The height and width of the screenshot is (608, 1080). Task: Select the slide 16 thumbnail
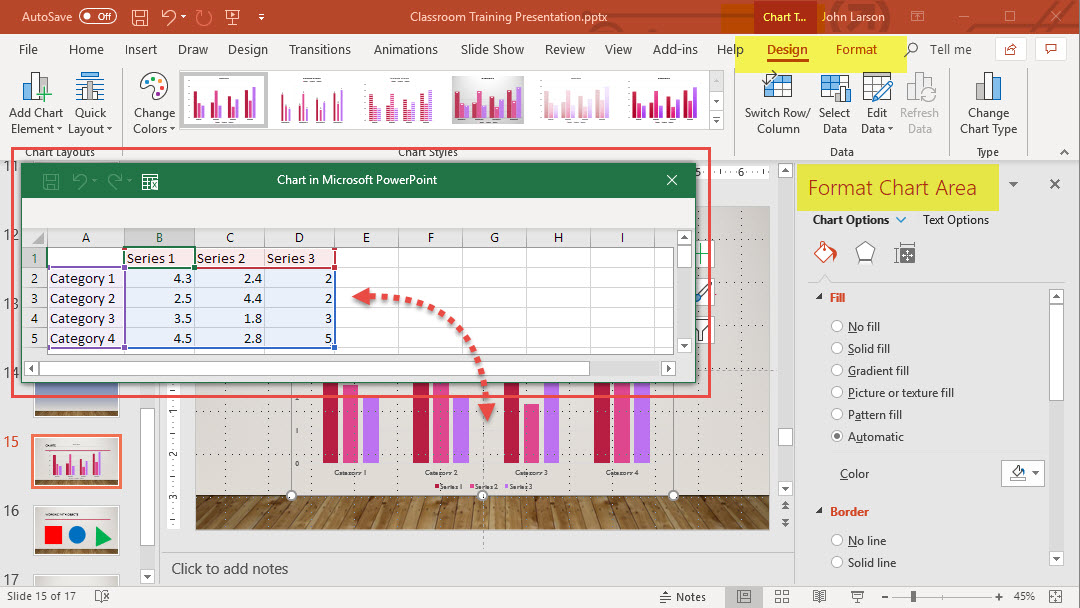point(76,530)
